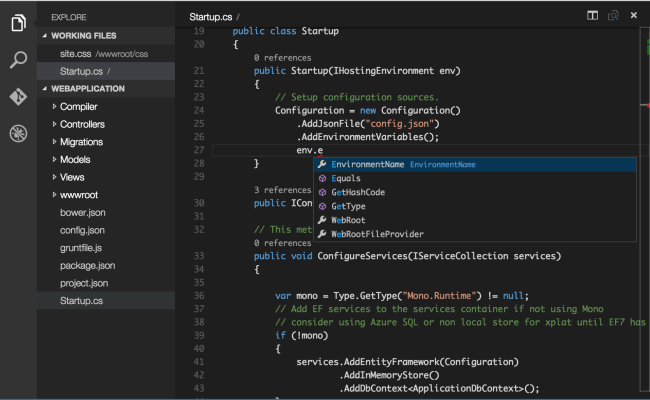Click method cube icon beside Equals
This screenshot has height=400, width=650.
[323, 178]
